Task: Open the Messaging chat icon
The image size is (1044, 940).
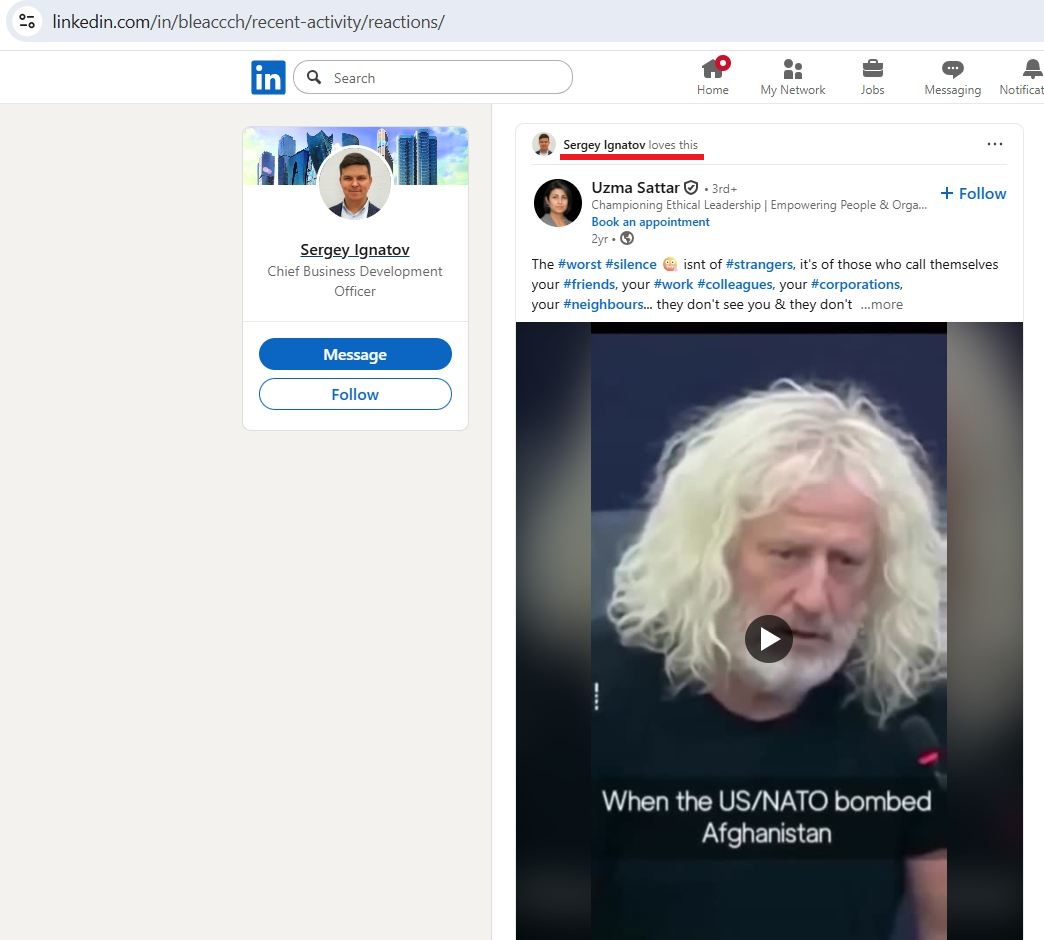Action: click(x=952, y=69)
